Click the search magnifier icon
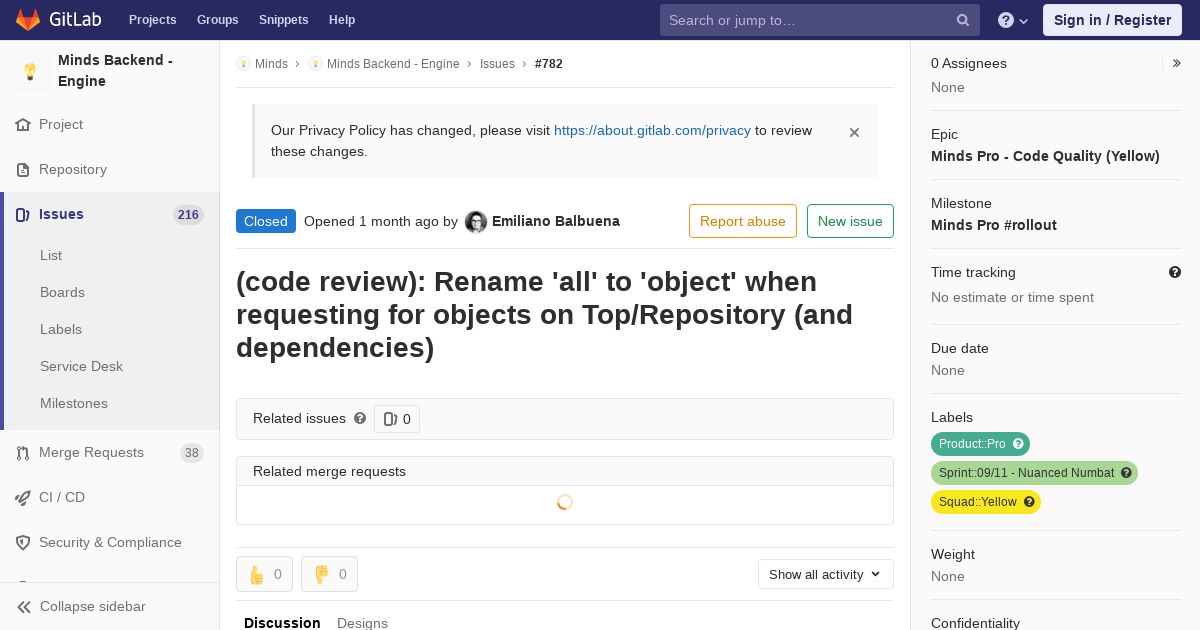Screen dimensions: 1200x630 click(963, 20)
